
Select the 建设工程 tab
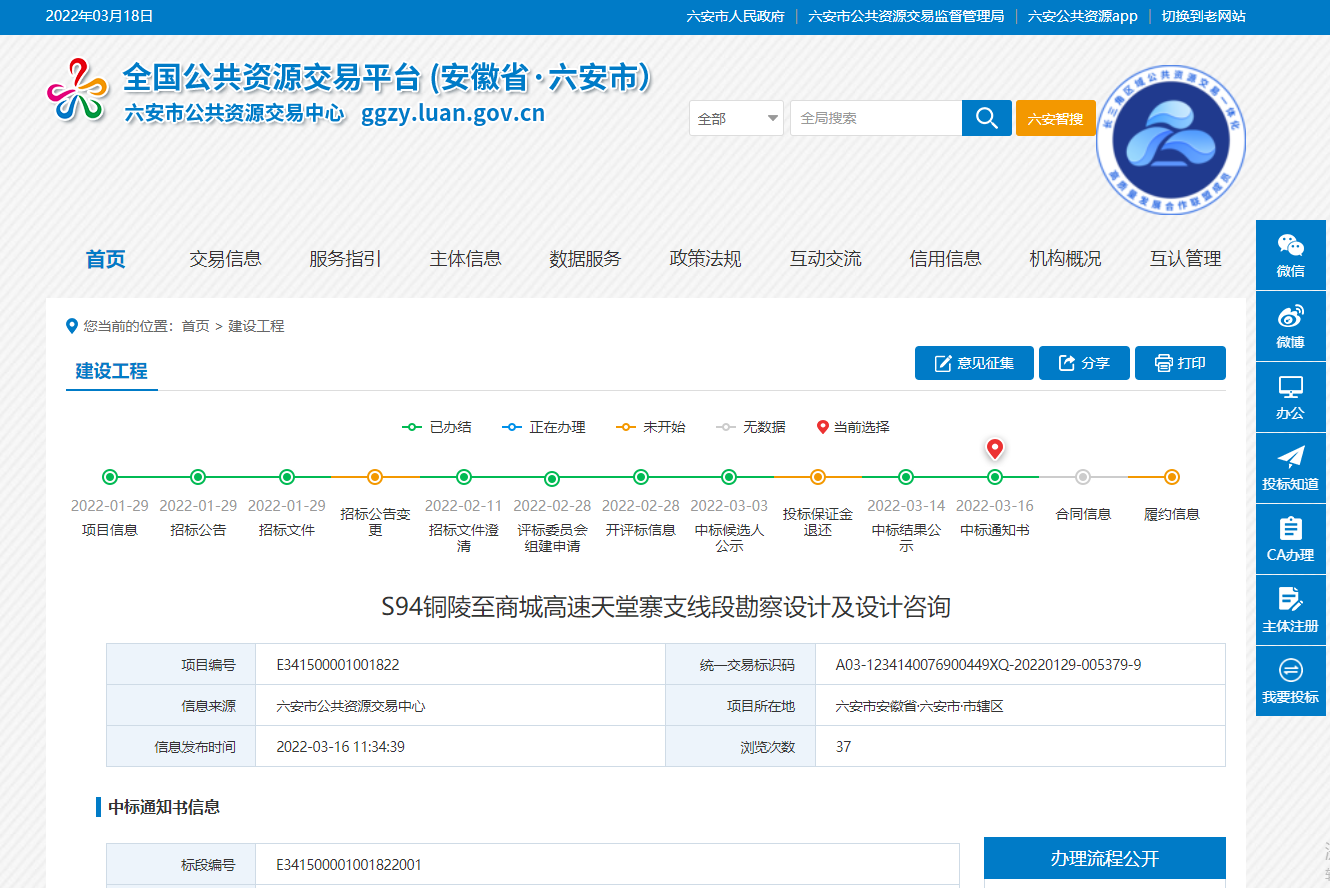click(x=112, y=371)
